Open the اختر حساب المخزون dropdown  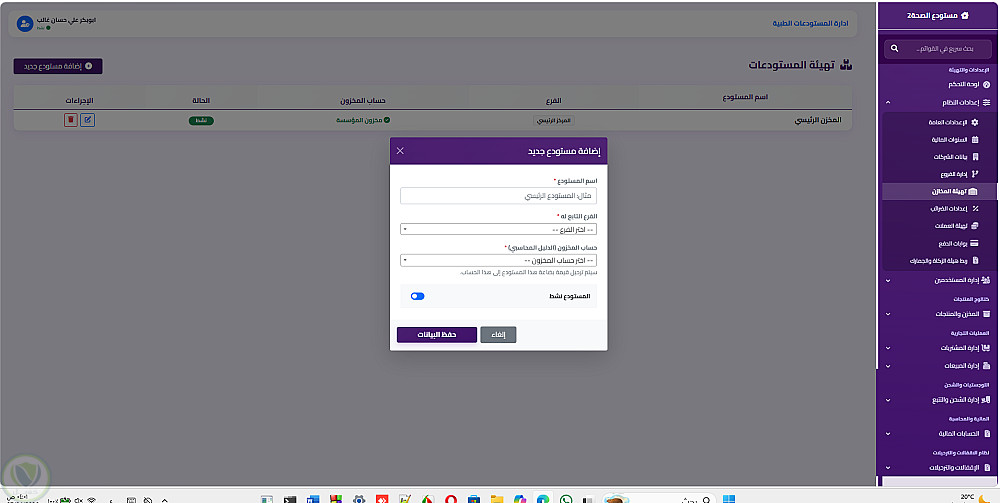tap(498, 260)
